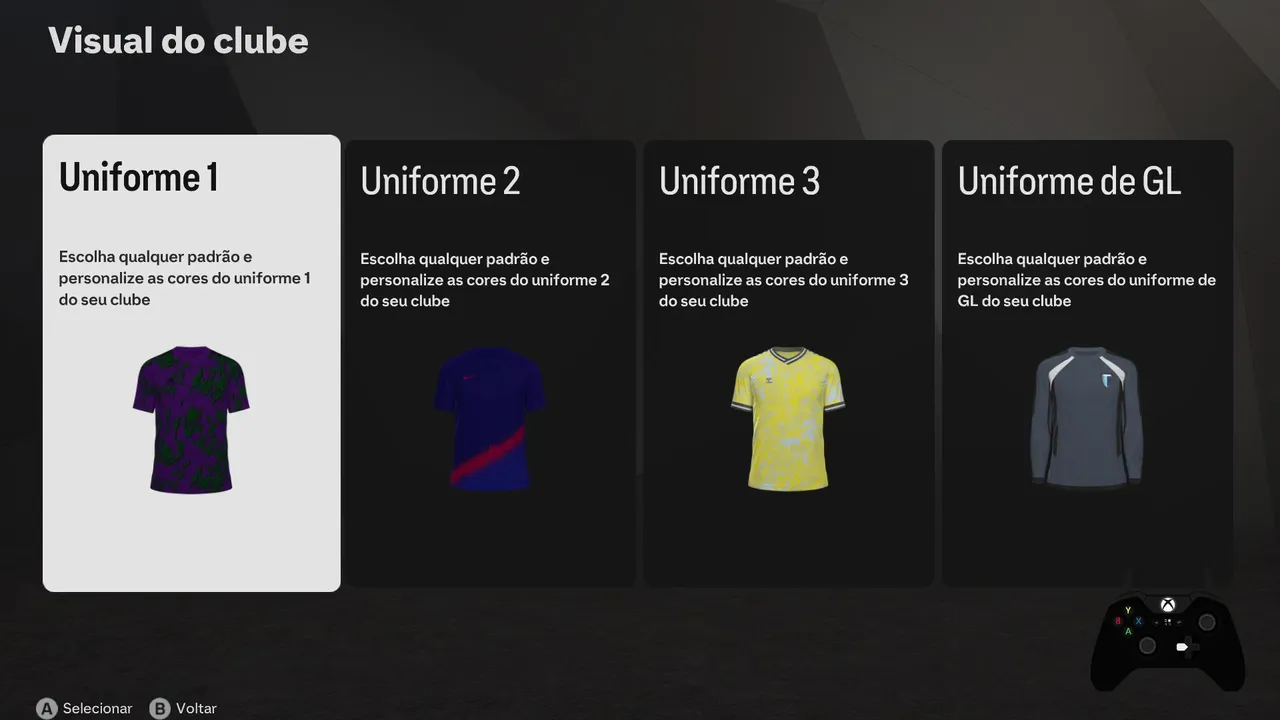Image resolution: width=1280 pixels, height=720 pixels.
Task: Click the red B button on the controller
Action: coord(1118,621)
